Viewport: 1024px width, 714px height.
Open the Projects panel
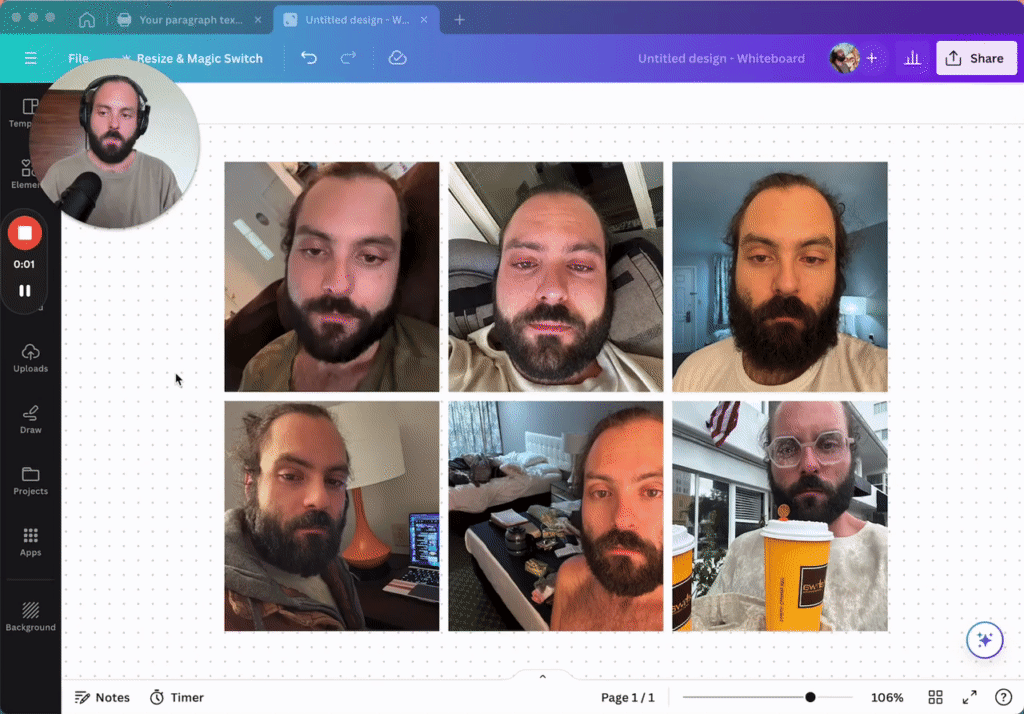pos(30,481)
